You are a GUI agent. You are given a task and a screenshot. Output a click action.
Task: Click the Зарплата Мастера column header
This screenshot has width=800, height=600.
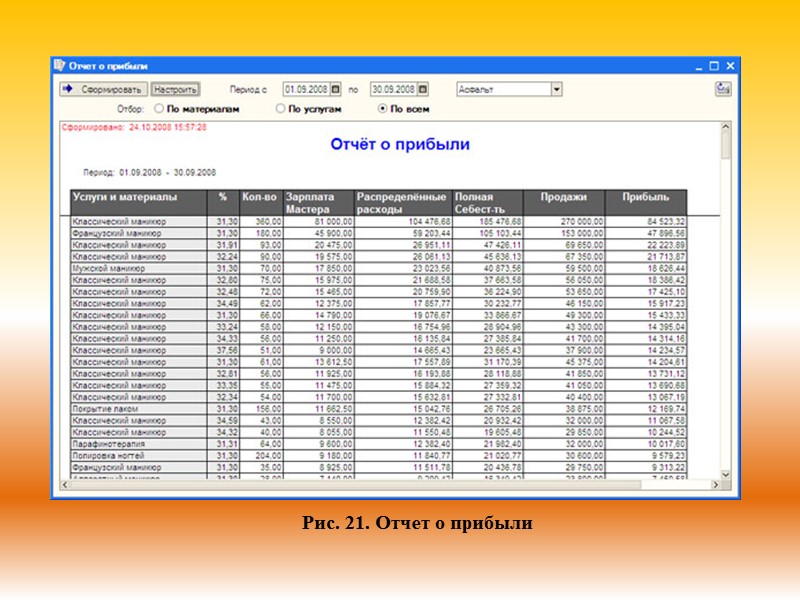pos(318,203)
